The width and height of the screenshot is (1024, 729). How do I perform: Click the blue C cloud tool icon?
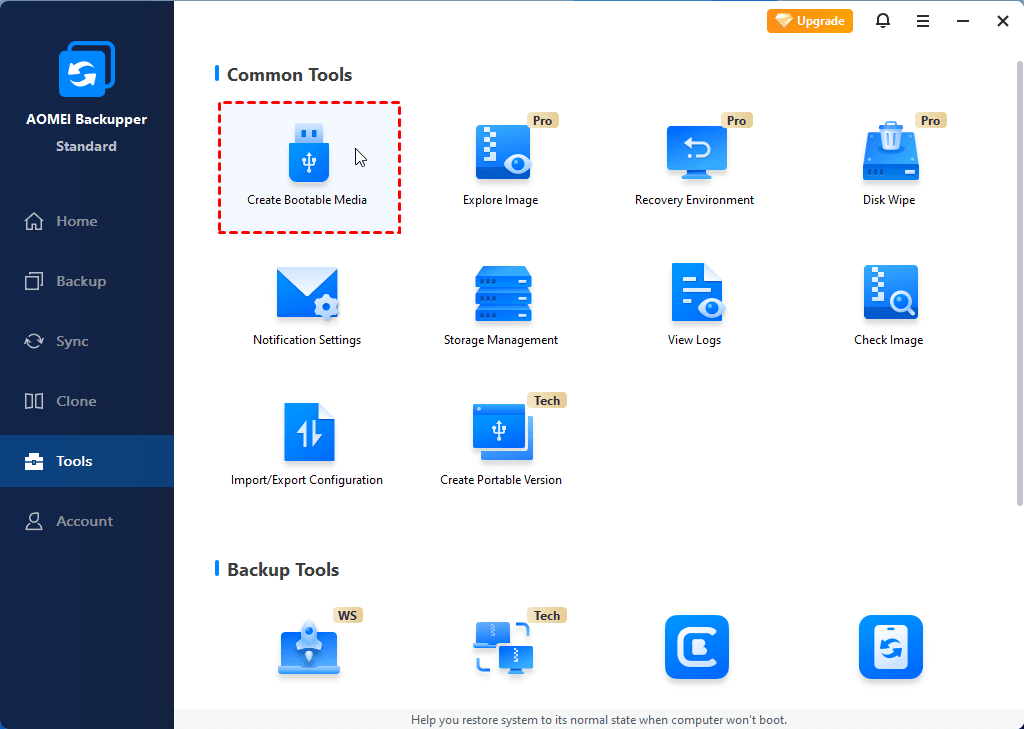696,648
